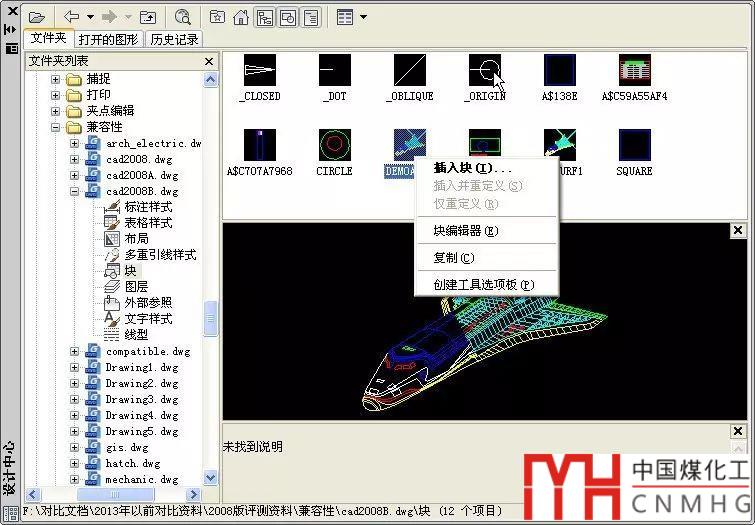
Task: Switch to the 历史记录 tab
Action: [x=174, y=40]
